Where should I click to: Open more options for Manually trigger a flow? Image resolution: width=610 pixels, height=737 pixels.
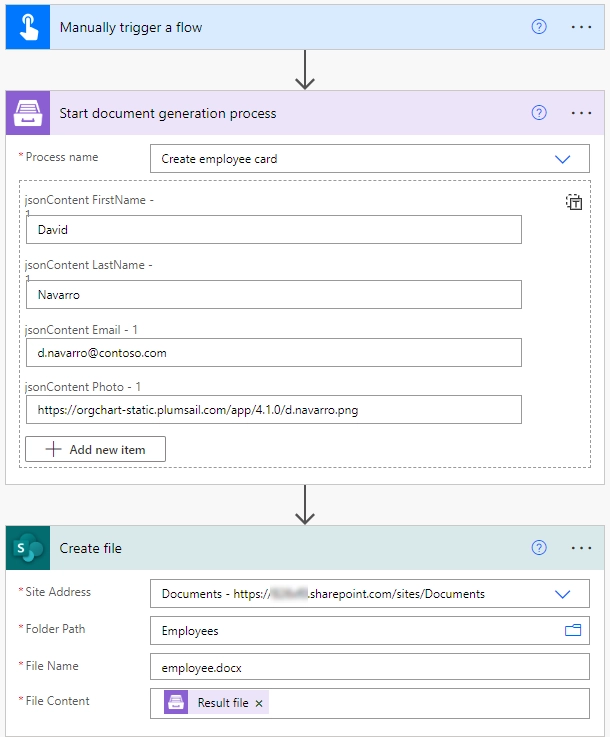pyautogui.click(x=581, y=27)
